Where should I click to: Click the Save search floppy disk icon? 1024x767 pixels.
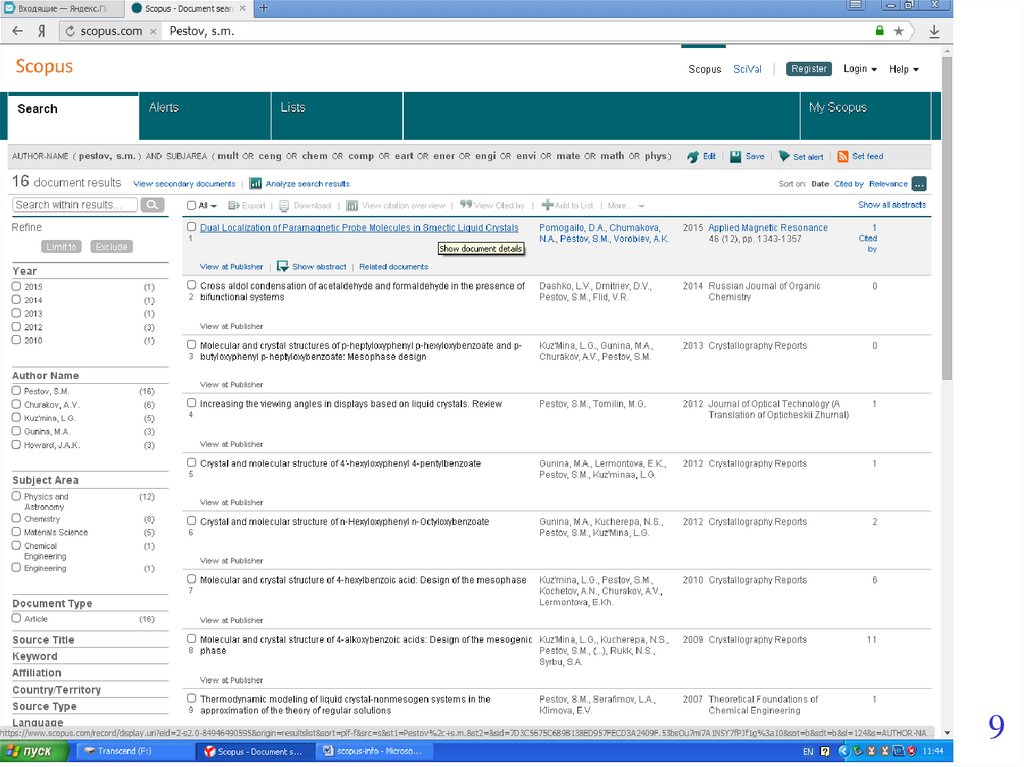pos(736,157)
